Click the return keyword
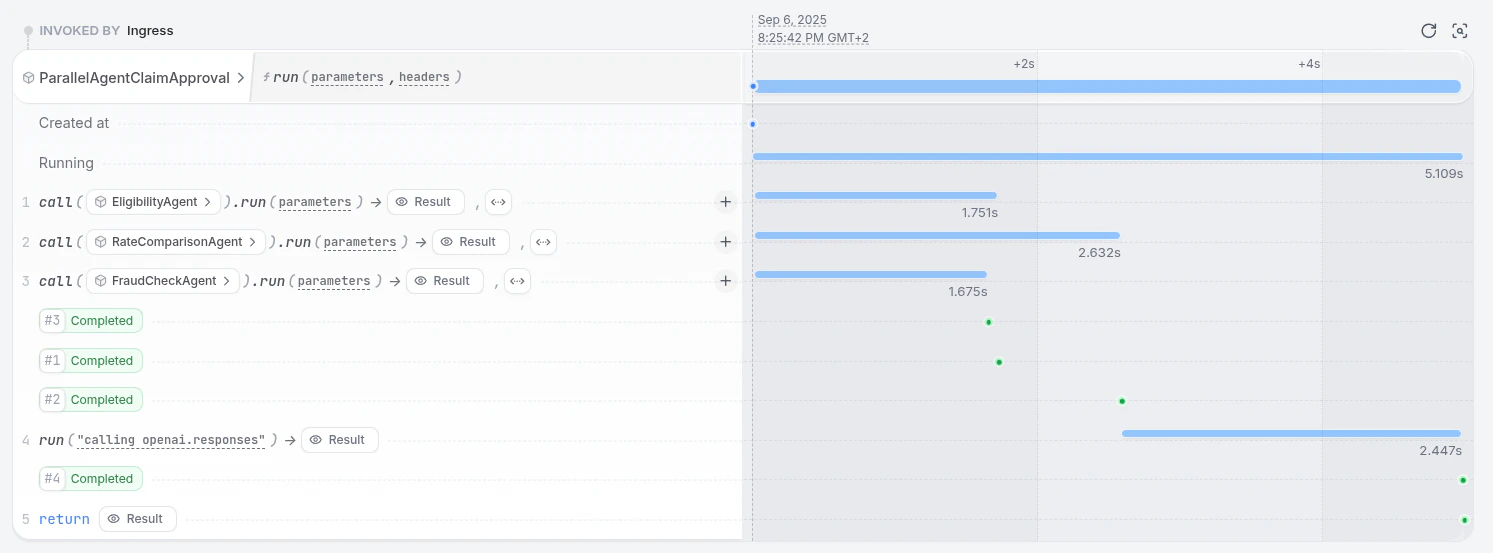 [64, 519]
